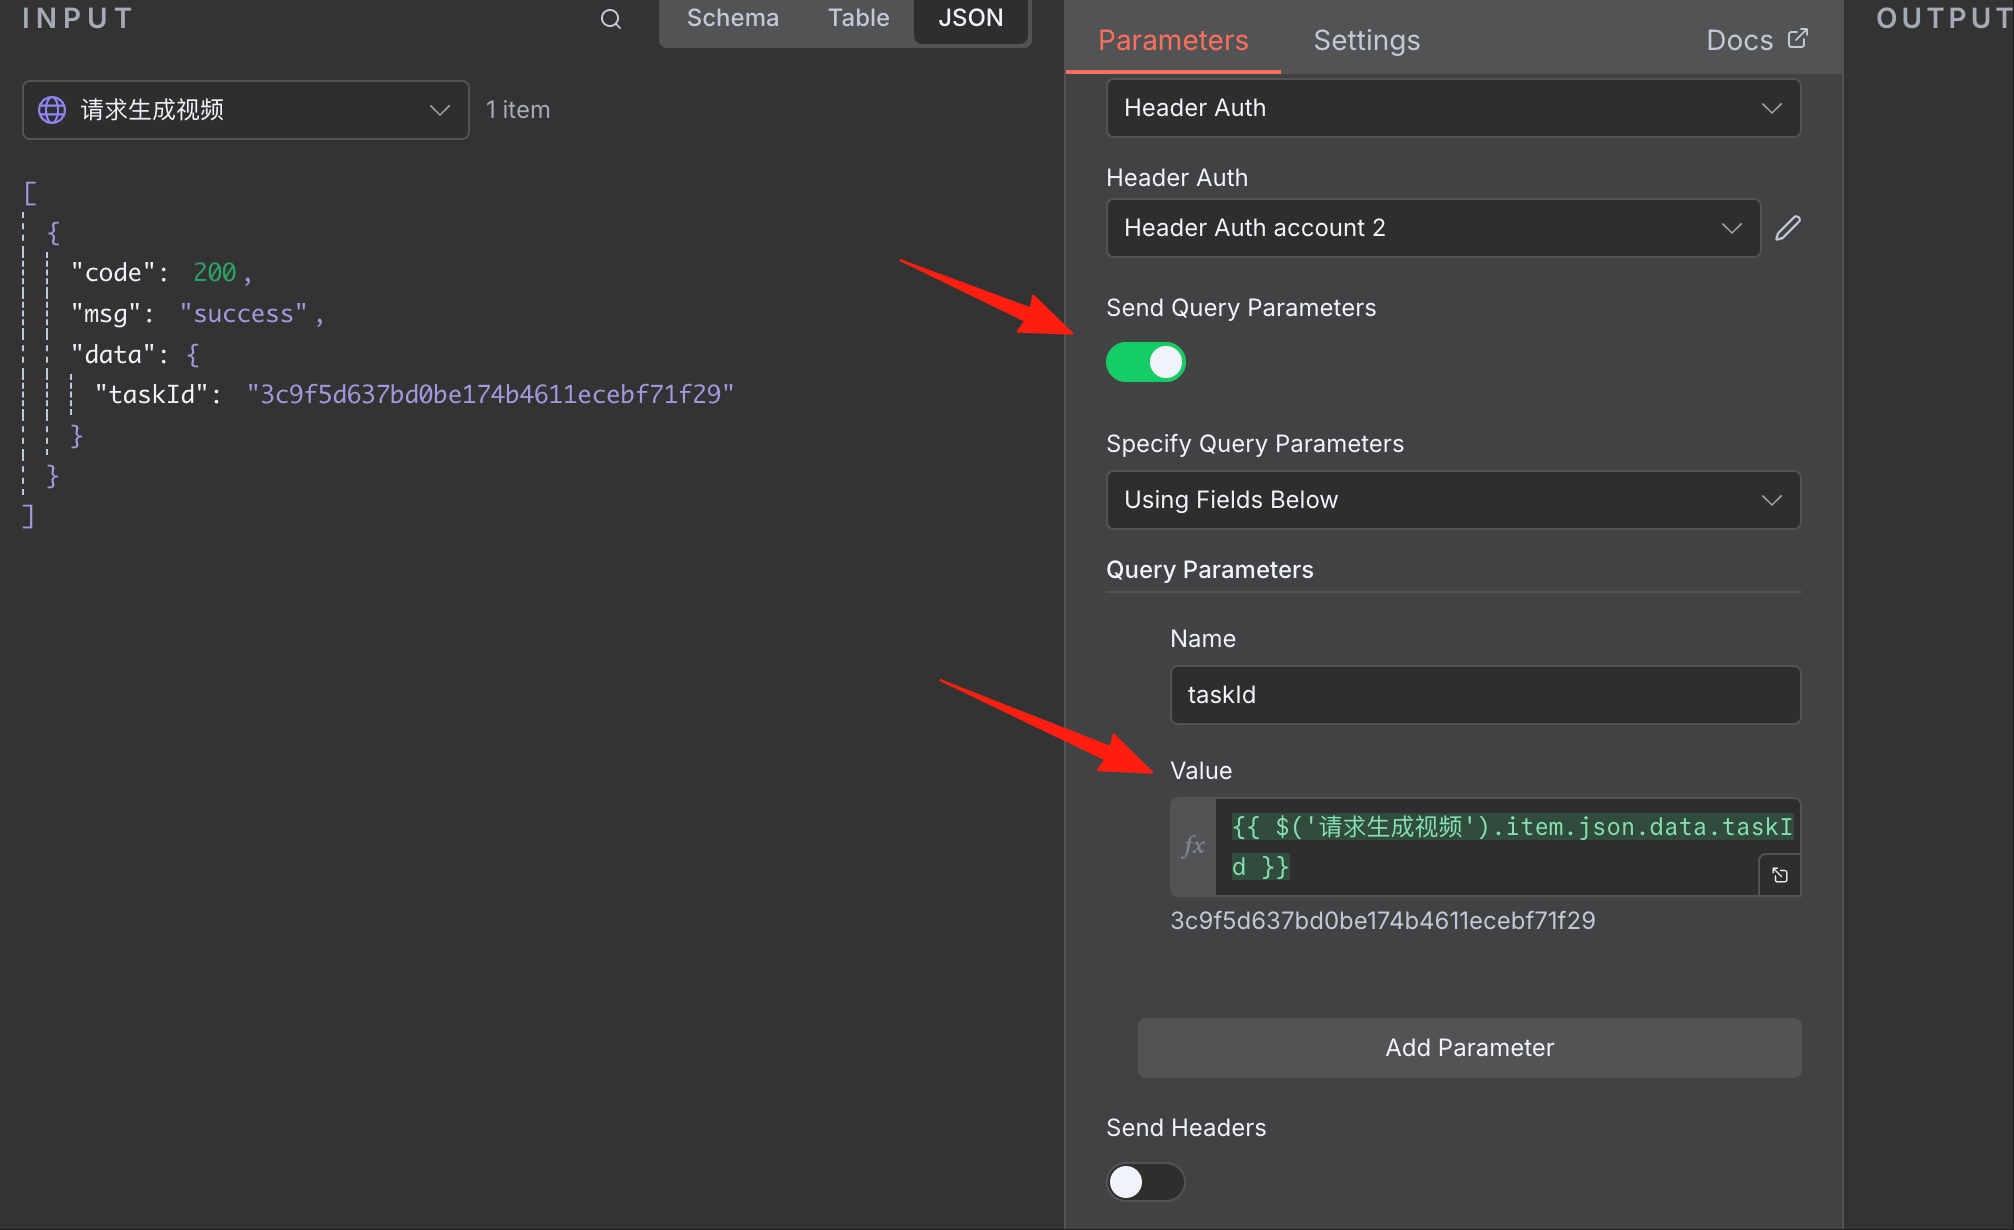Click the globe icon in the node selector

(x=52, y=110)
